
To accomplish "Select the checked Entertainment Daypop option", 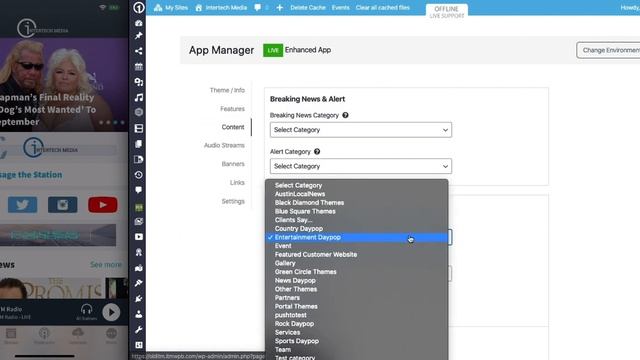I will pyautogui.click(x=357, y=237).
